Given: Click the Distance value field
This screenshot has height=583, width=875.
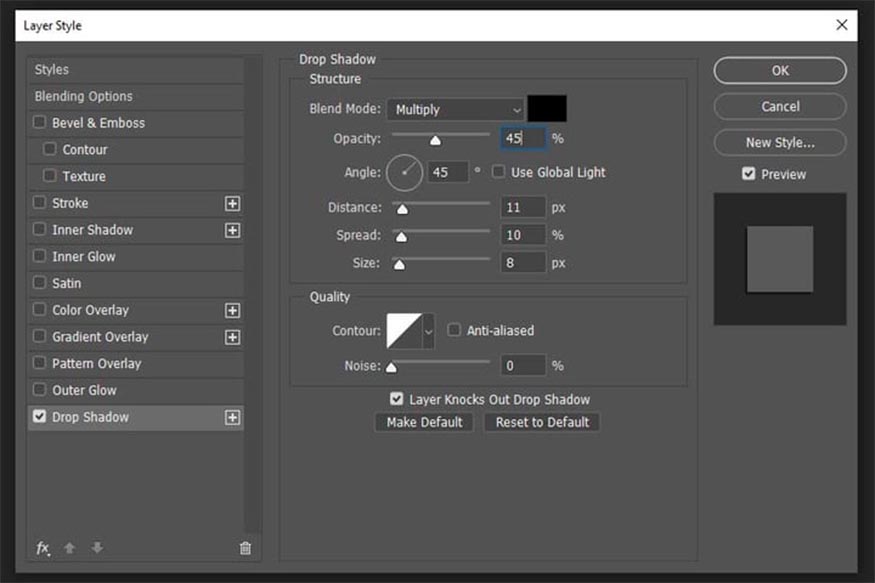Looking at the screenshot, I should [523, 208].
